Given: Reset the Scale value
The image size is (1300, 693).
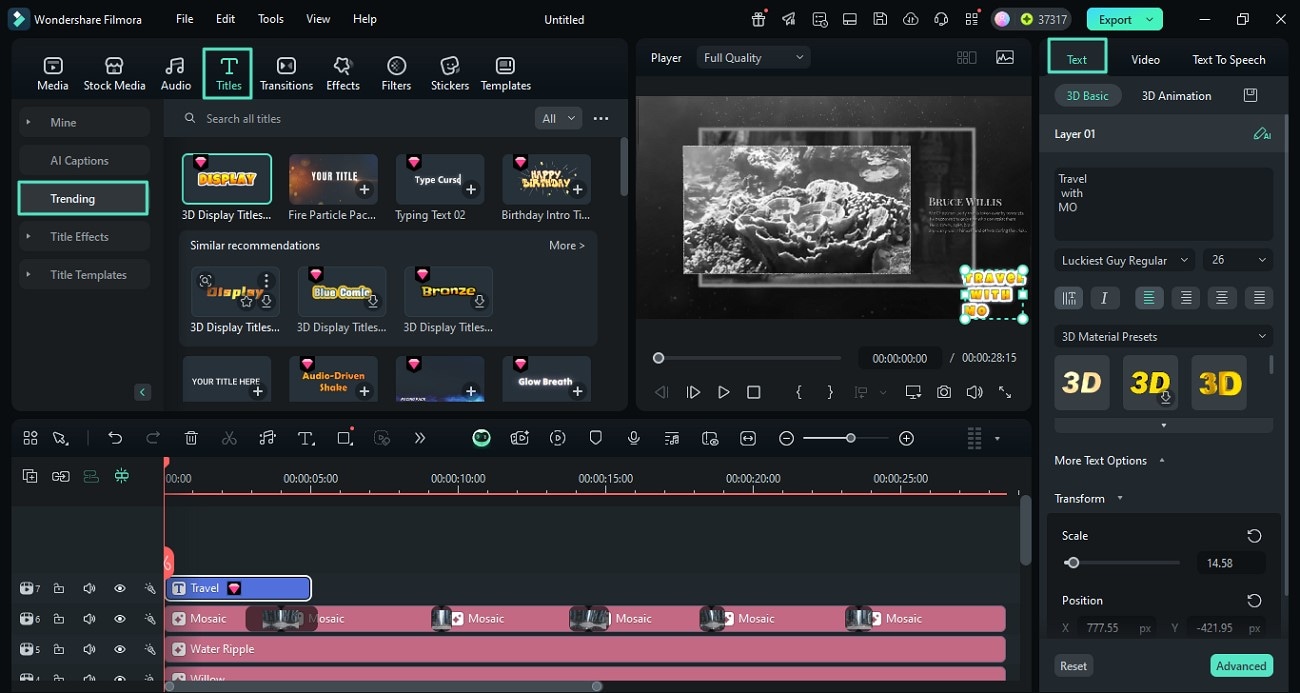Looking at the screenshot, I should pos(1254,536).
